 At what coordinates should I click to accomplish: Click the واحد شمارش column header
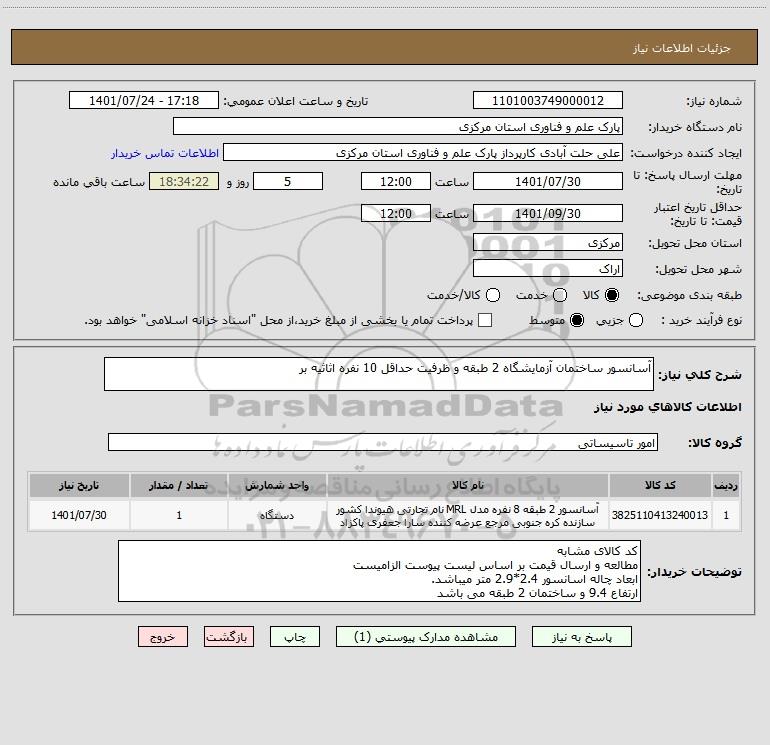click(277, 485)
